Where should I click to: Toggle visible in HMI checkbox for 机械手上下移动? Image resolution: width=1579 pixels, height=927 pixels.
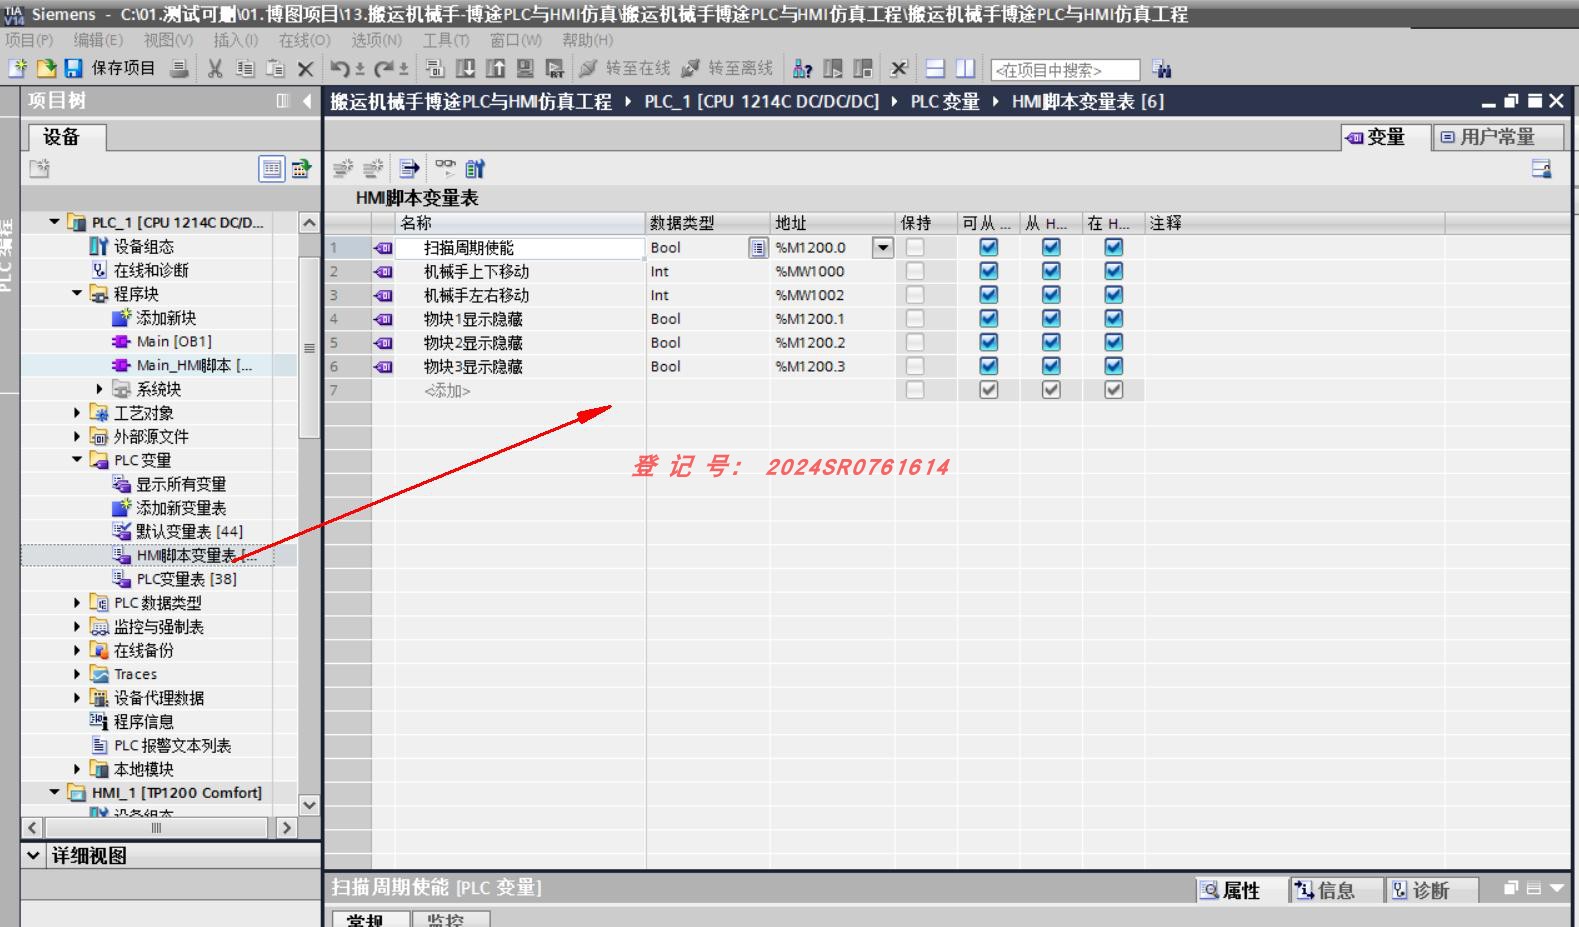1113,271
